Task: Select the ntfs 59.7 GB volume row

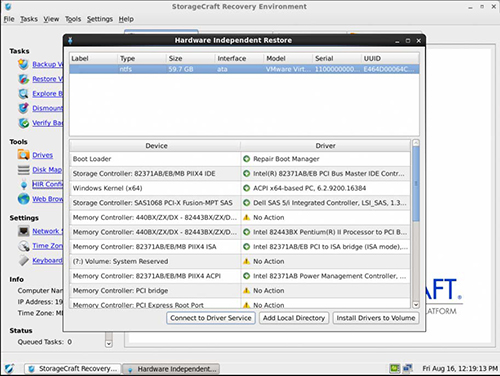Action: (x=244, y=69)
